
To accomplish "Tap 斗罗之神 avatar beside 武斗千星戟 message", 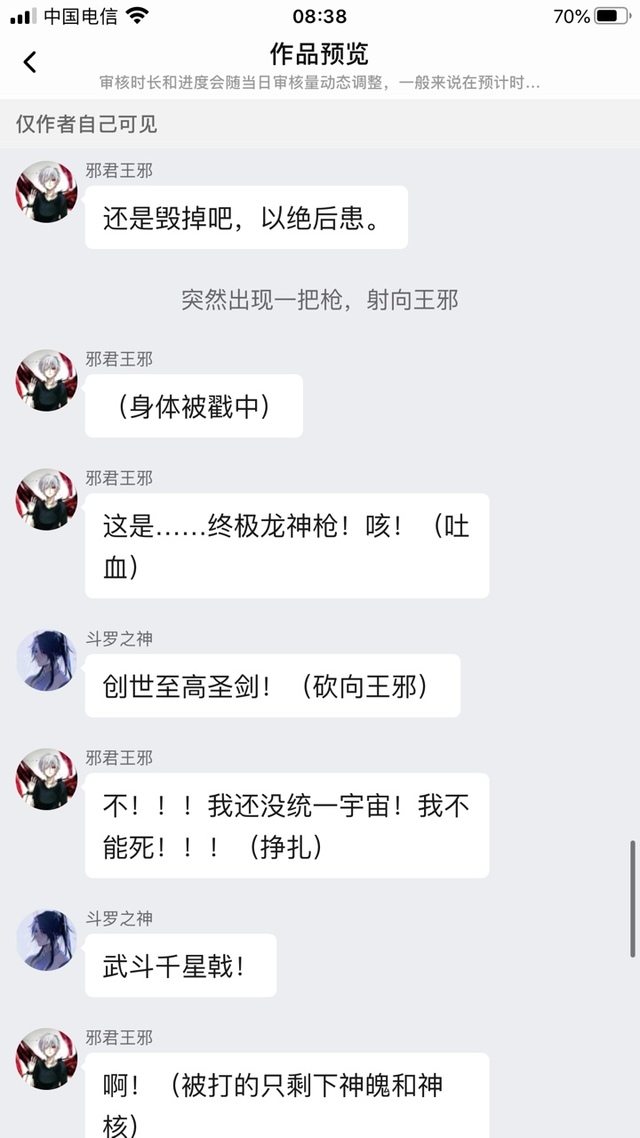I will 46,940.
